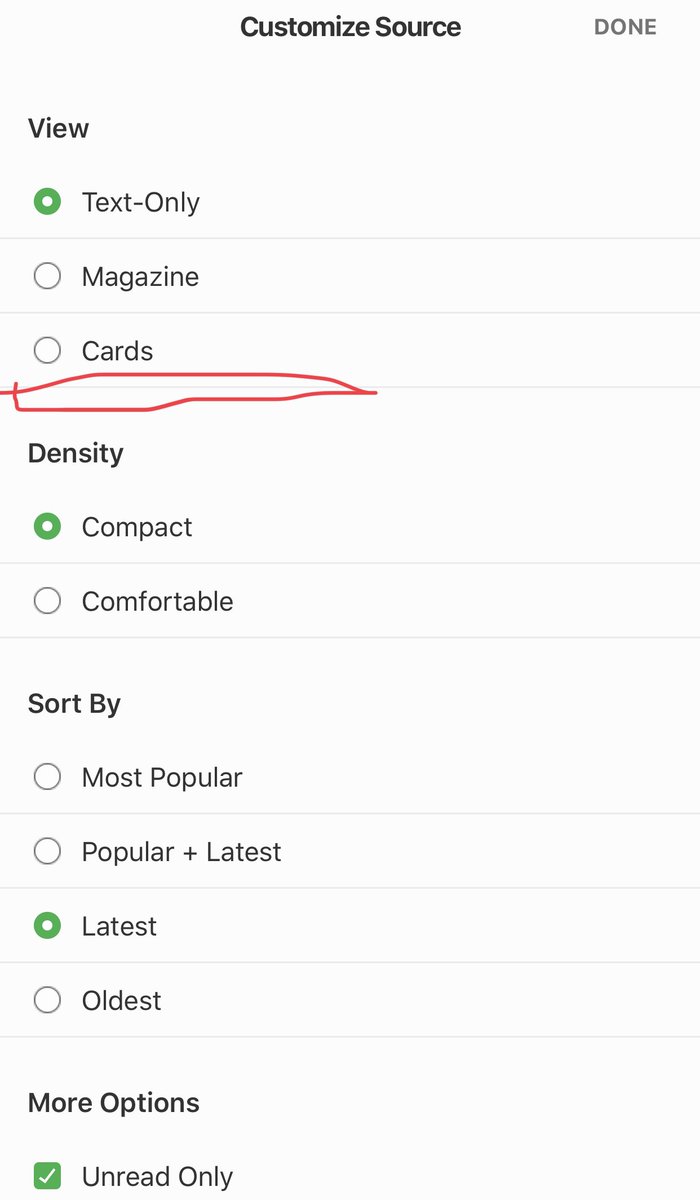Viewport: 700px width, 1200px height.
Task: Click the Density section heading
Action: (75, 453)
